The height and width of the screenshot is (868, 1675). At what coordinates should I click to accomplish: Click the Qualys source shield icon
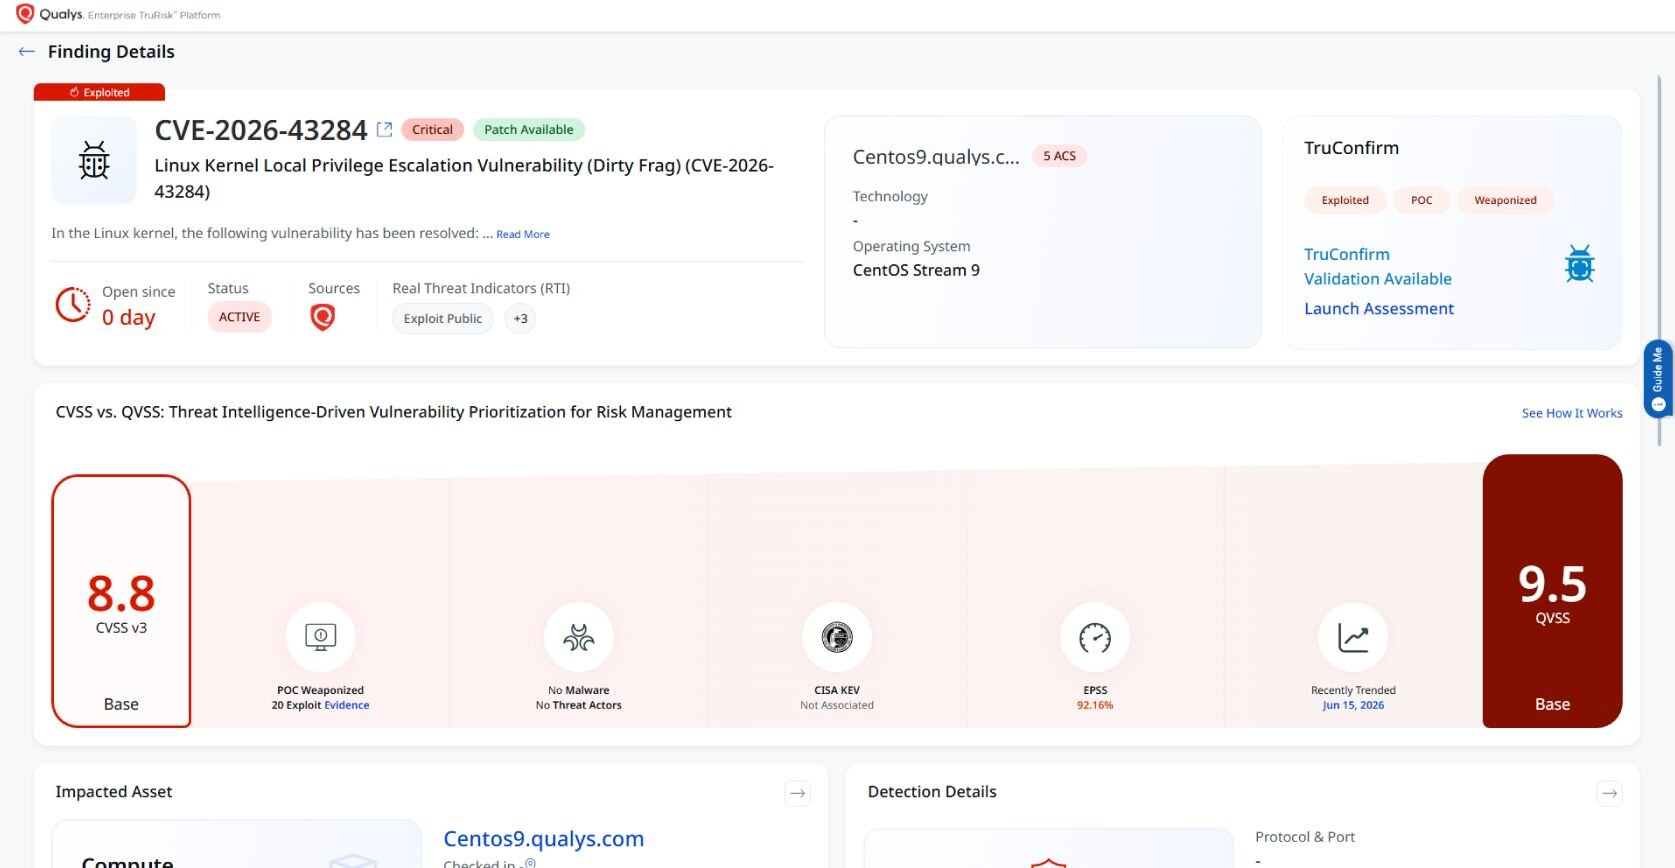[322, 317]
